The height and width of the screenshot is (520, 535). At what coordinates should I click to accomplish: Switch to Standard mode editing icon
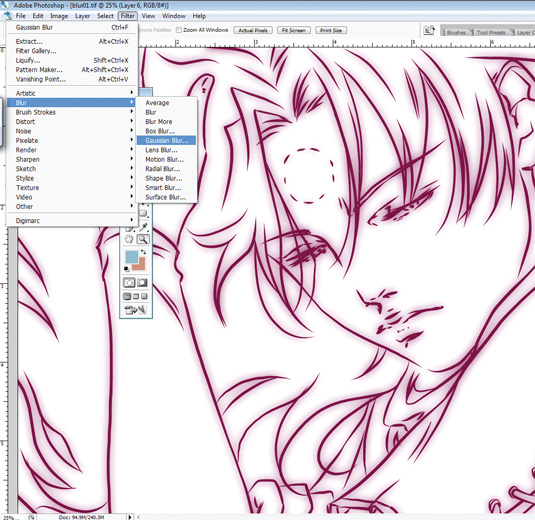[129, 283]
